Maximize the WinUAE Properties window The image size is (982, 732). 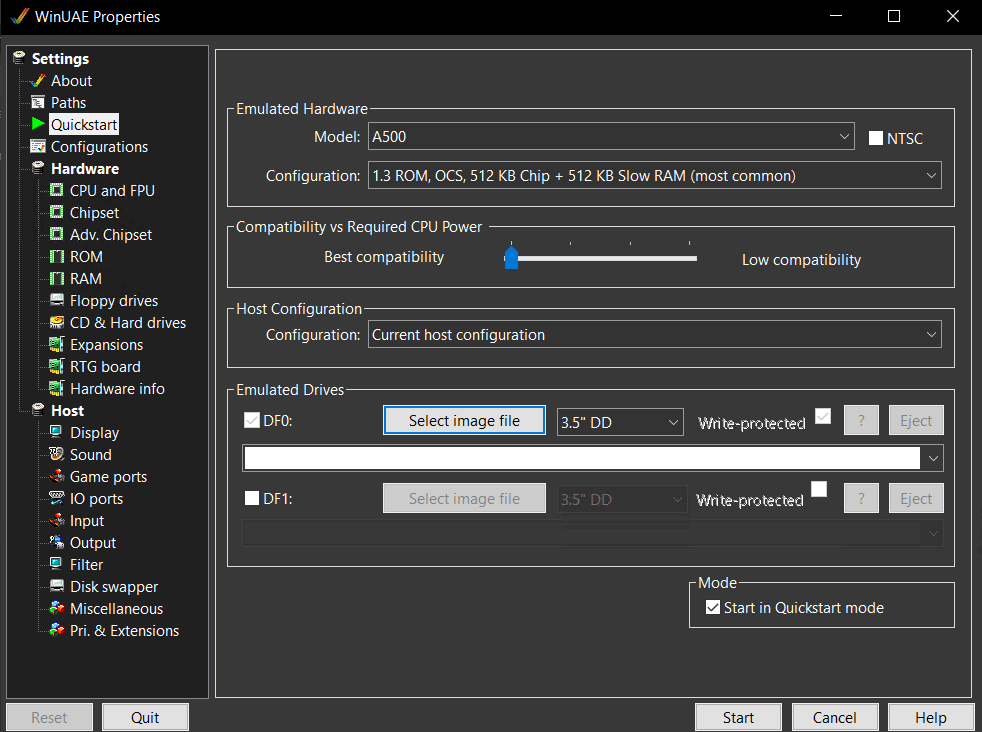(894, 16)
